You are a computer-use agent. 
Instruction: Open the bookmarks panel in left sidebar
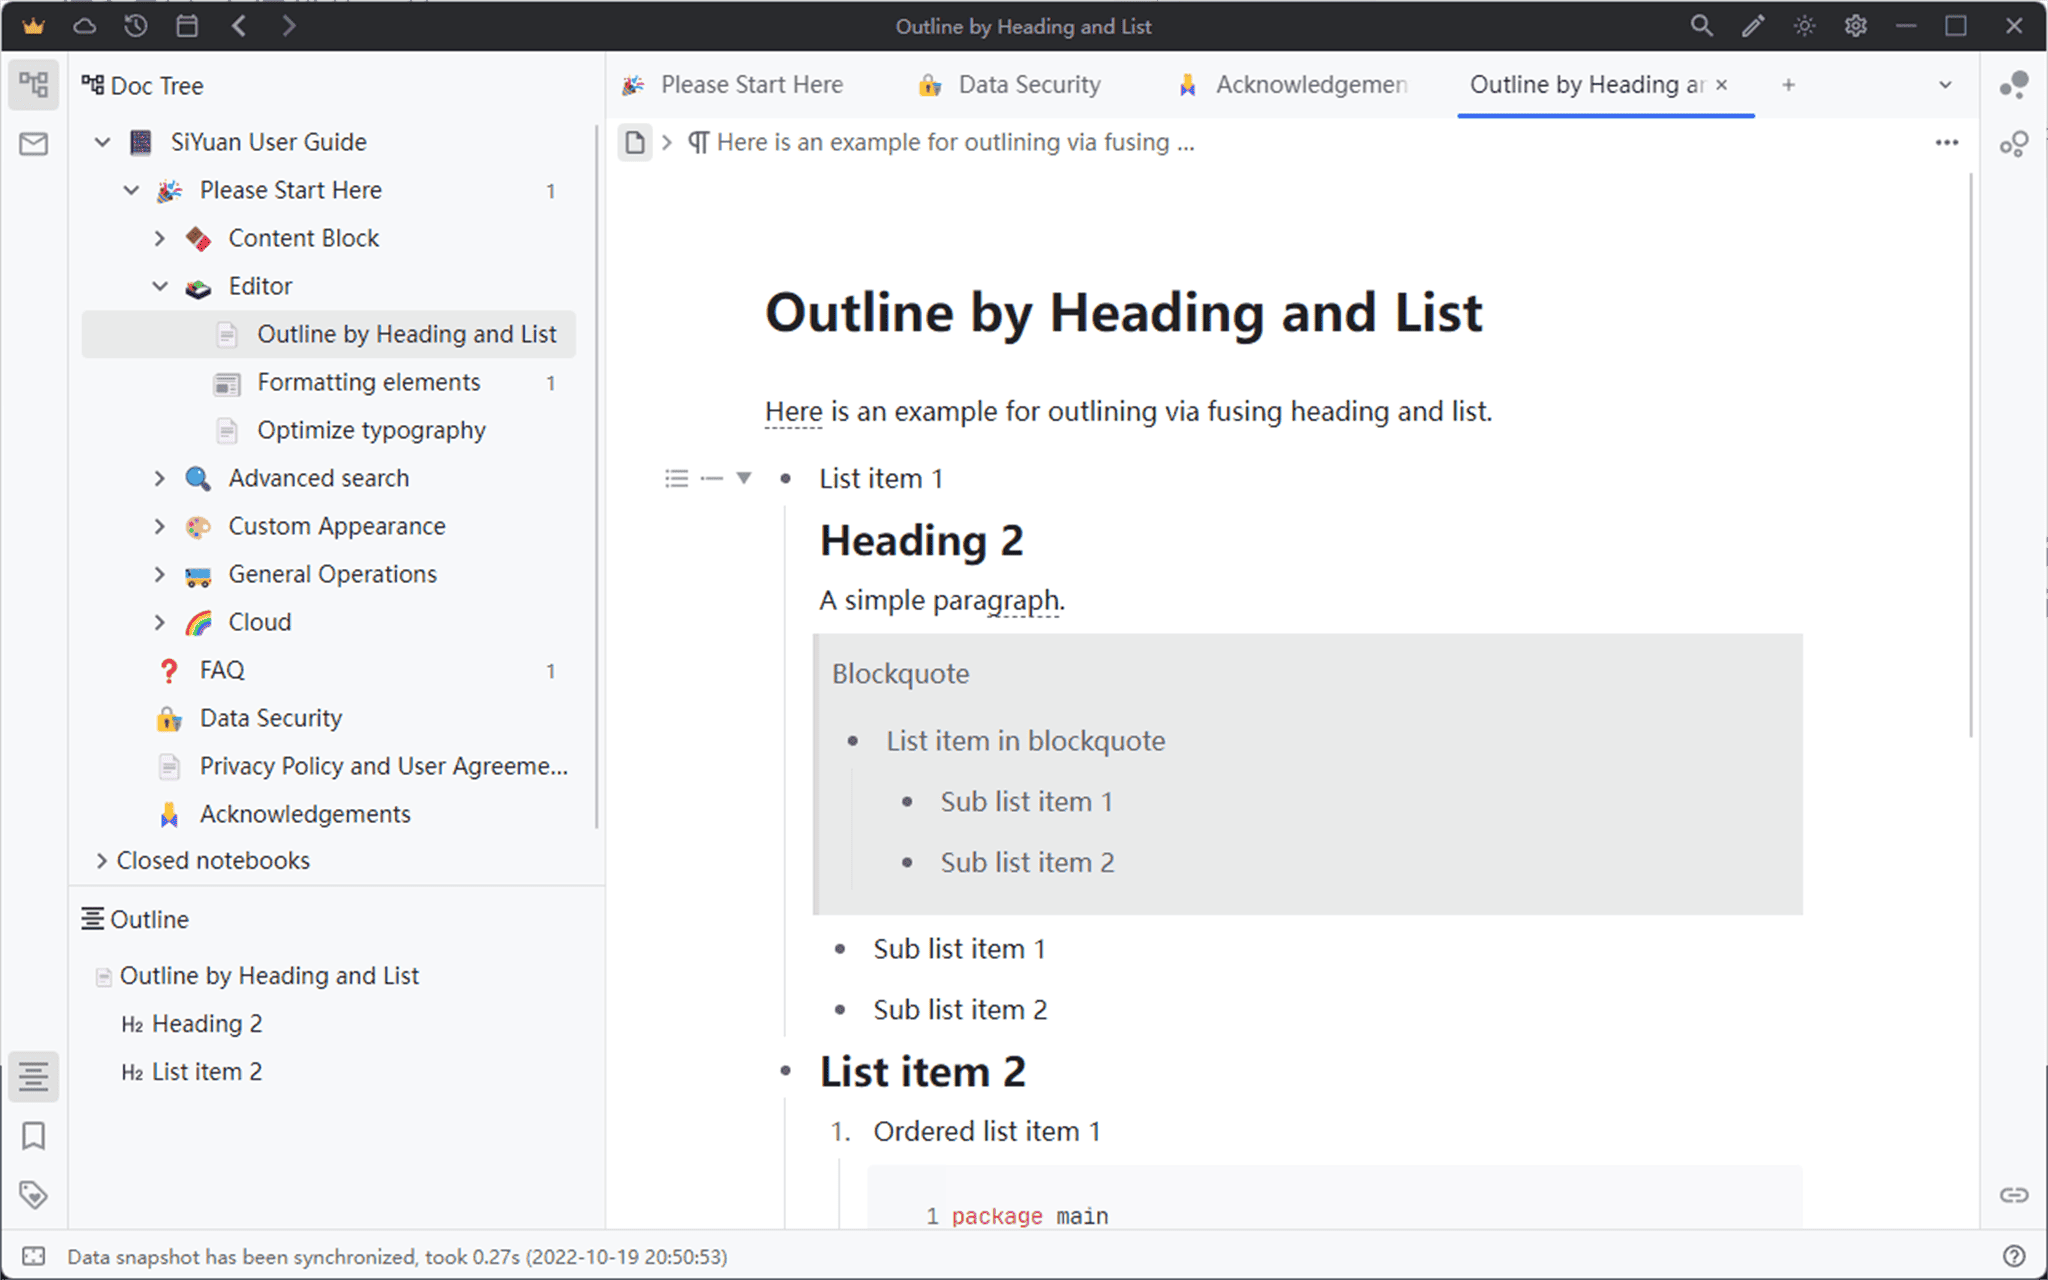[33, 1136]
